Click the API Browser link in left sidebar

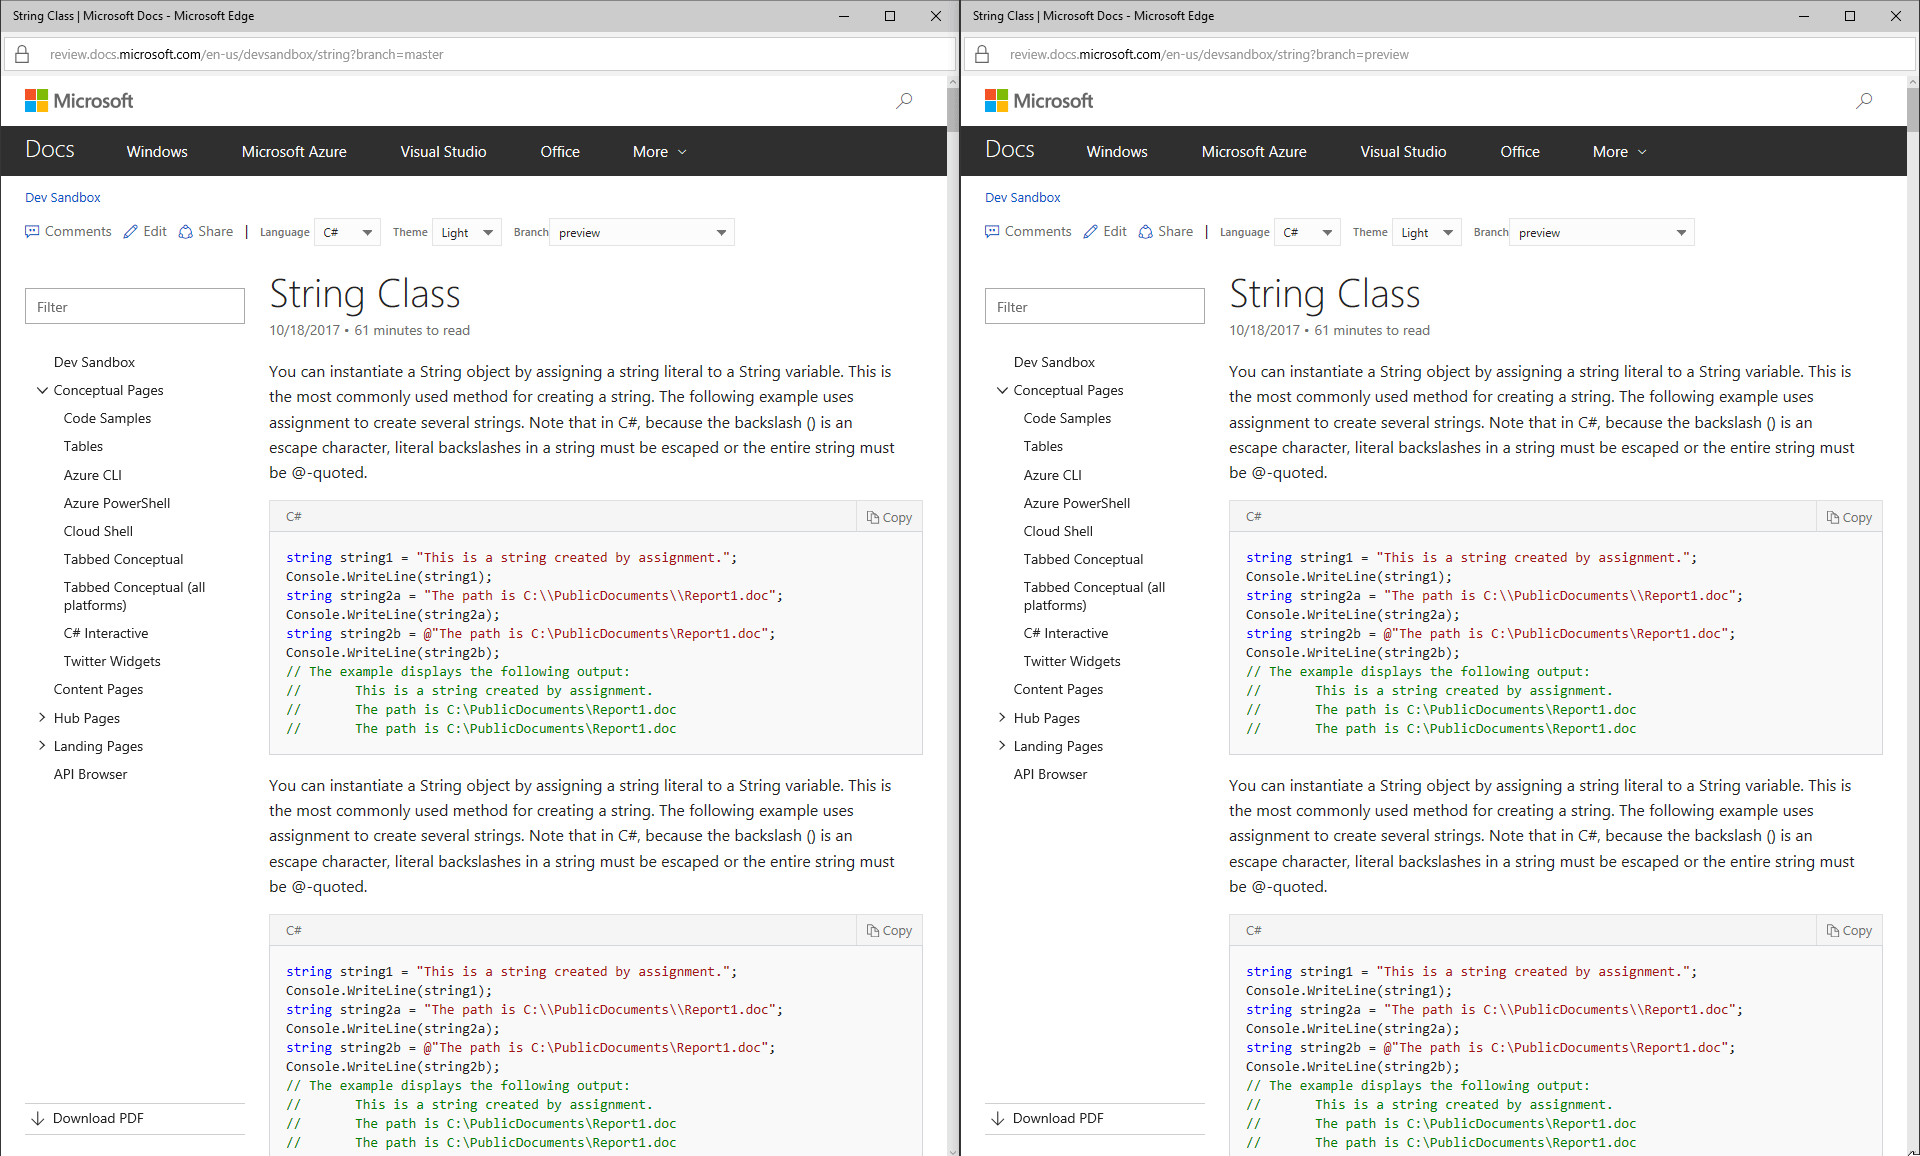(89, 773)
